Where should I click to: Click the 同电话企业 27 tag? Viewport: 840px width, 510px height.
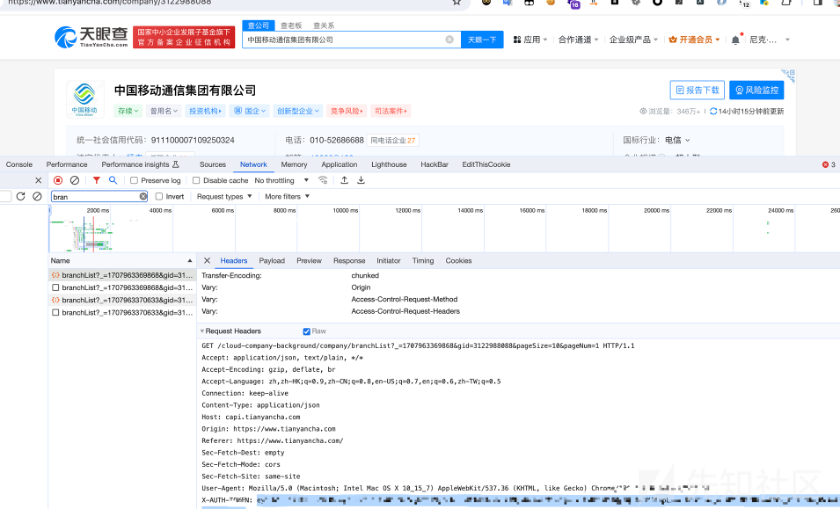click(x=393, y=140)
